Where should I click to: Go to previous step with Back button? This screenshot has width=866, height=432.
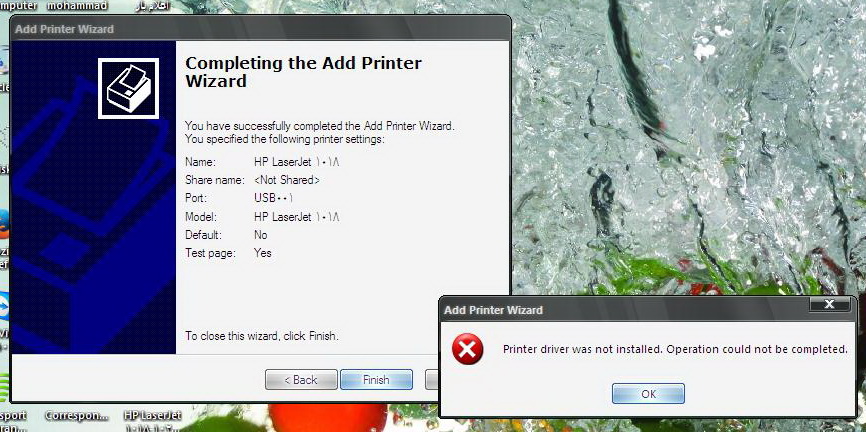pos(301,380)
